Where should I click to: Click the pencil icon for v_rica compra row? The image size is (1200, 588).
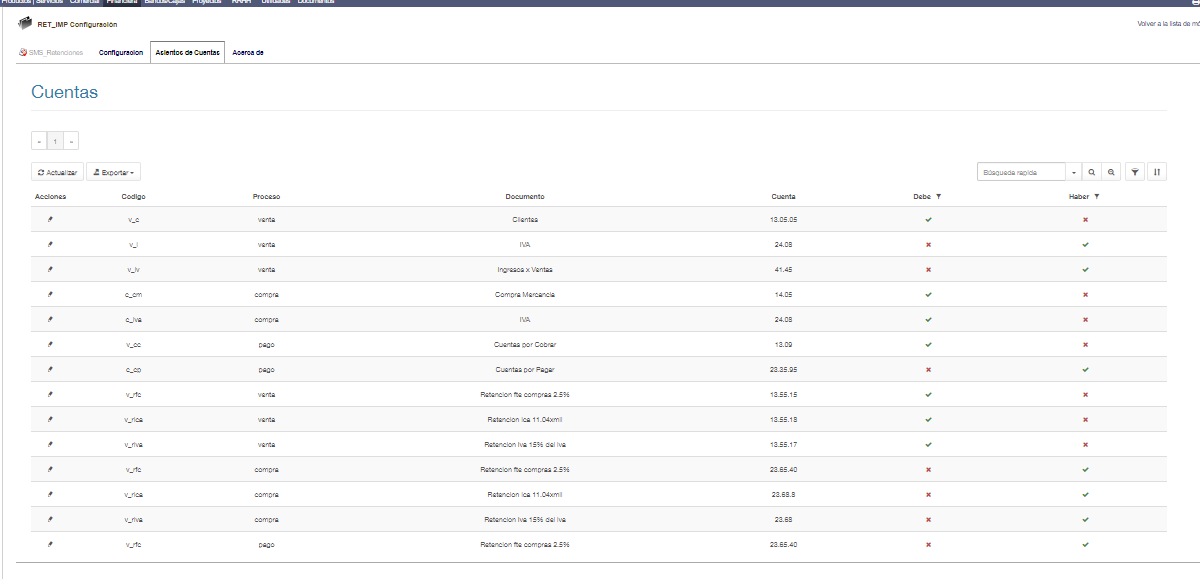click(50, 494)
